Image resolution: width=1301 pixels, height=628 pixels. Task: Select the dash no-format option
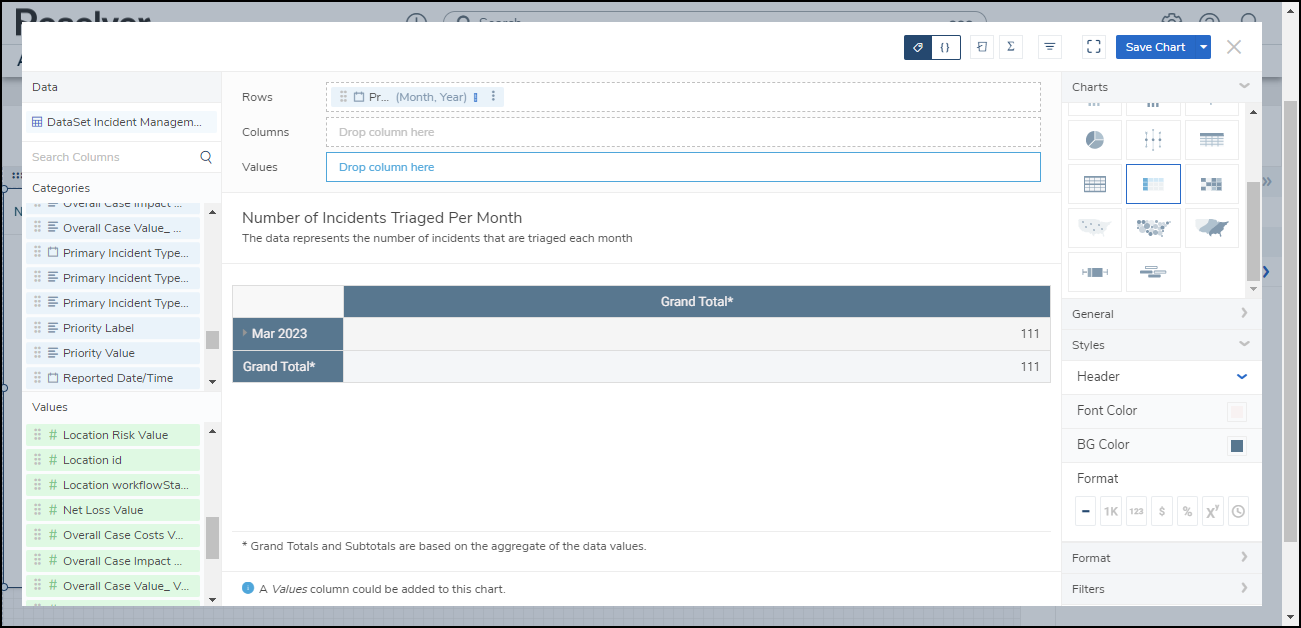[1085, 511]
